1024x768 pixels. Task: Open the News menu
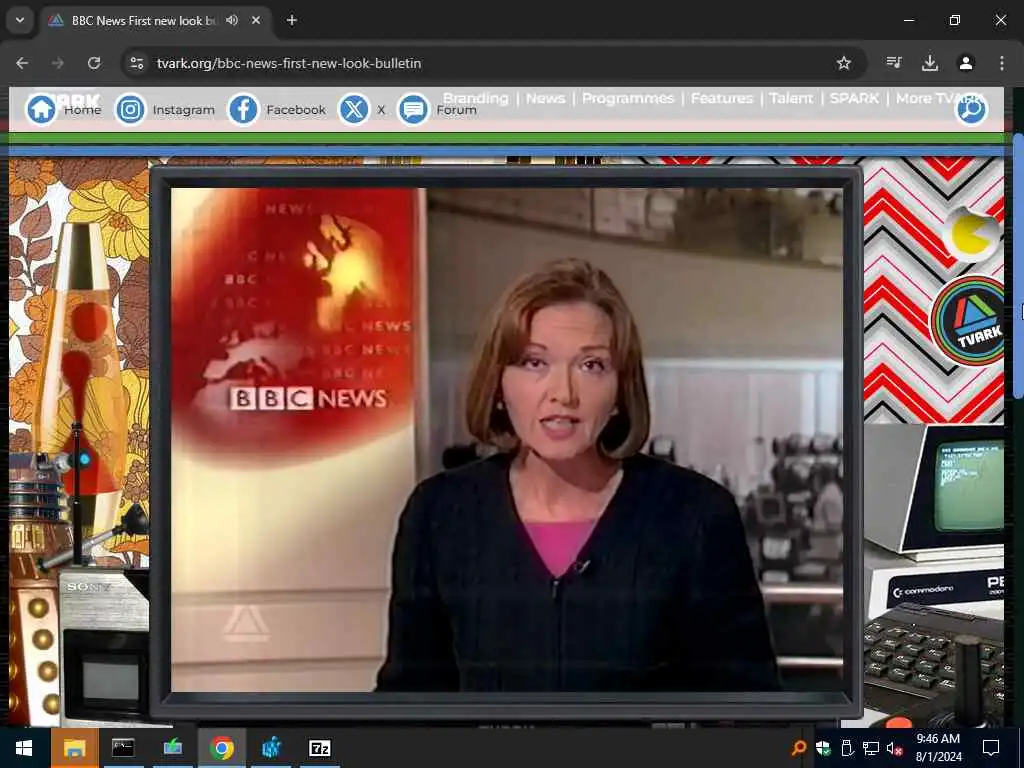[545, 98]
